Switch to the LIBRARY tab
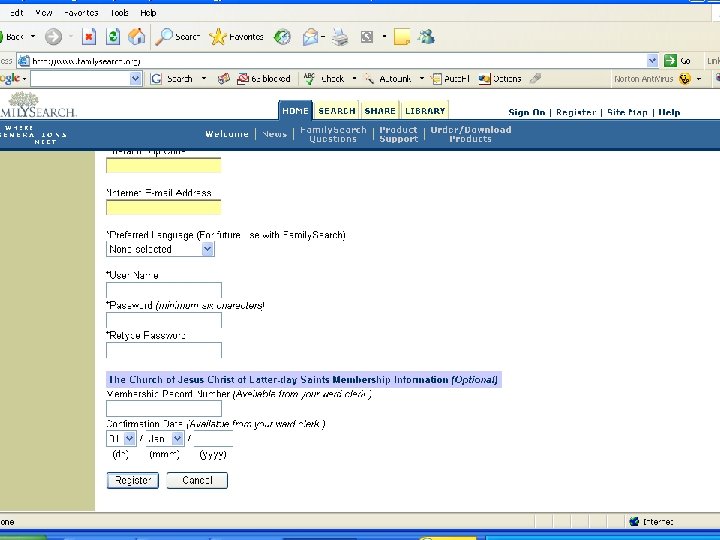Image resolution: width=720 pixels, height=540 pixels. coord(425,111)
